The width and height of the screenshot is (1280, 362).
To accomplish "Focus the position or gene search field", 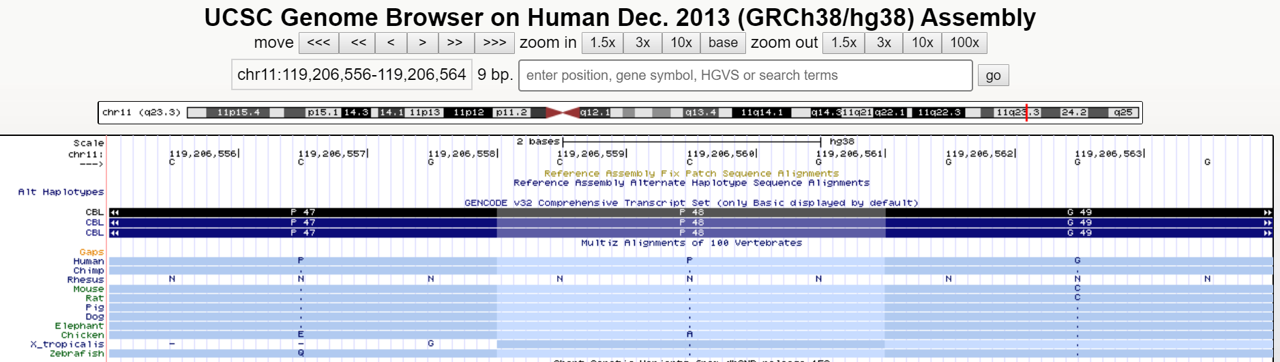I will (744, 76).
